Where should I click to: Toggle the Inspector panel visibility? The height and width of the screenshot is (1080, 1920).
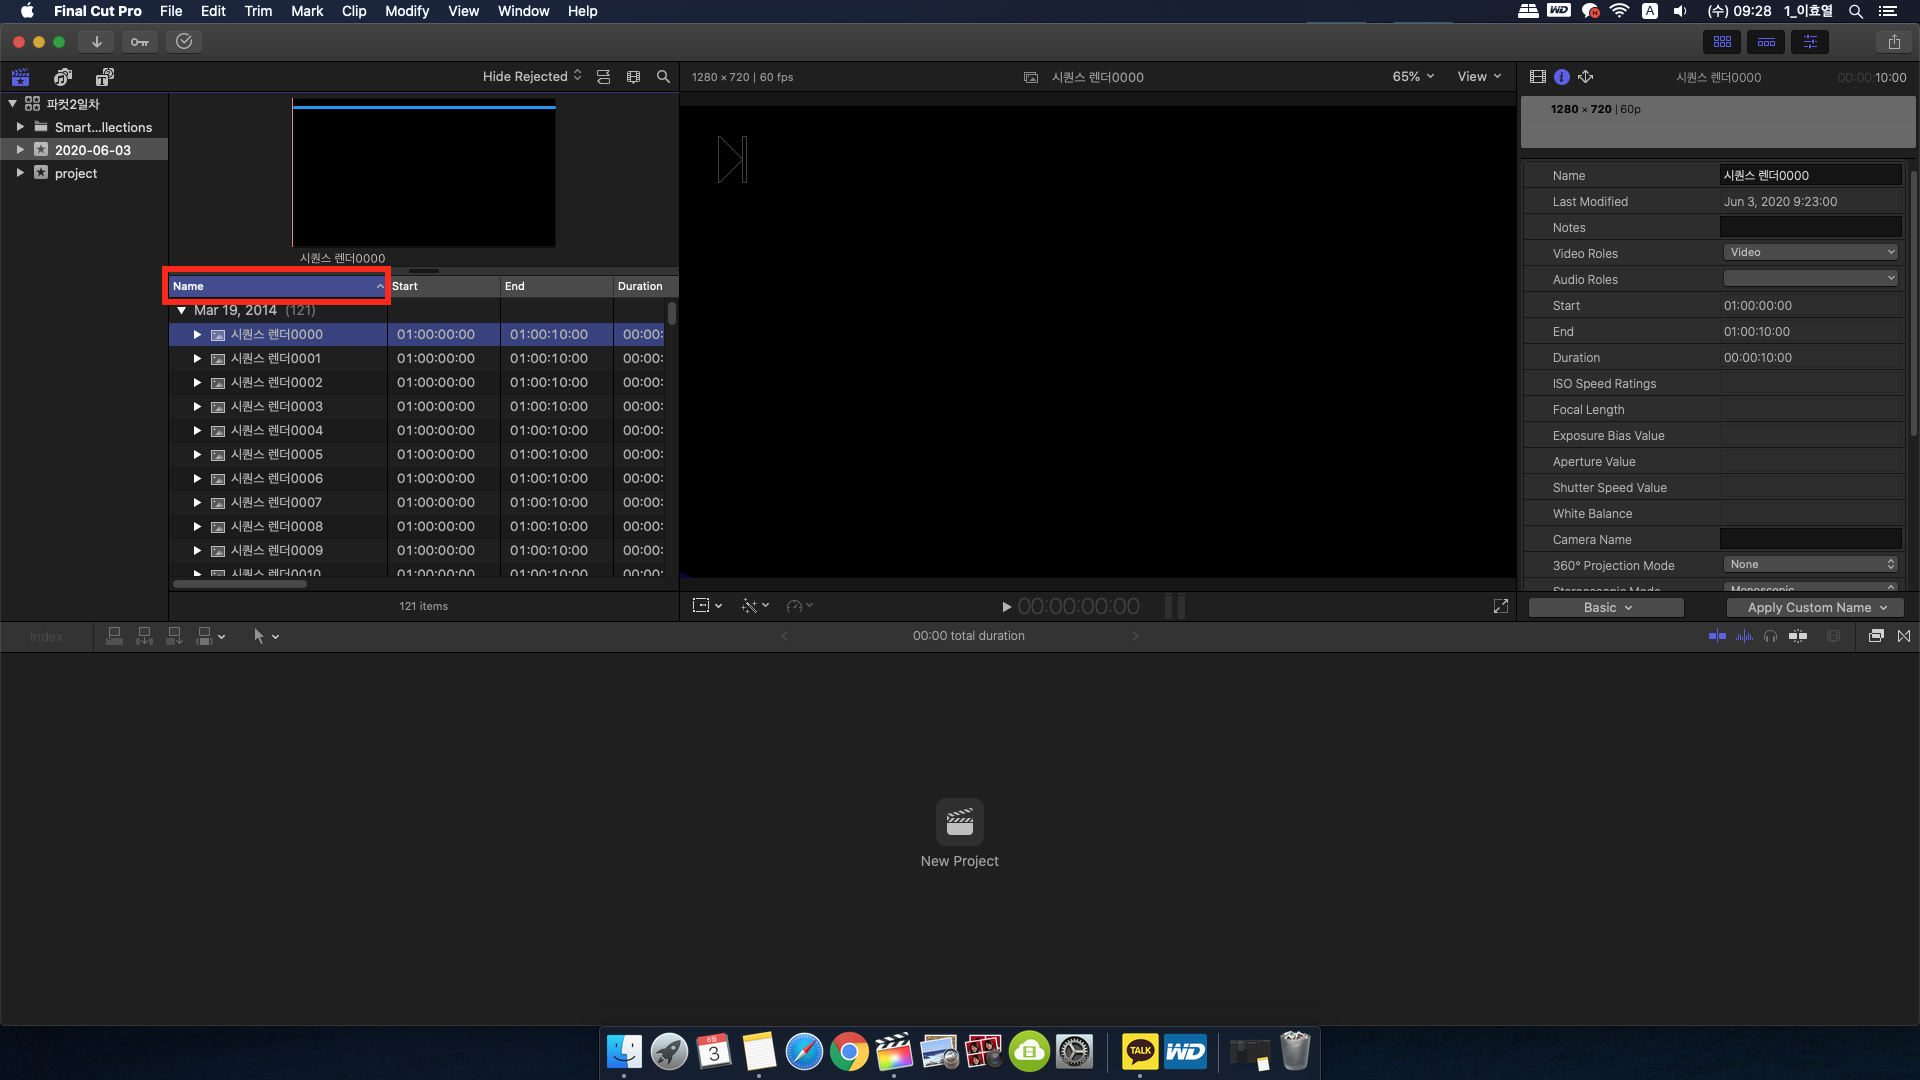(x=1810, y=42)
